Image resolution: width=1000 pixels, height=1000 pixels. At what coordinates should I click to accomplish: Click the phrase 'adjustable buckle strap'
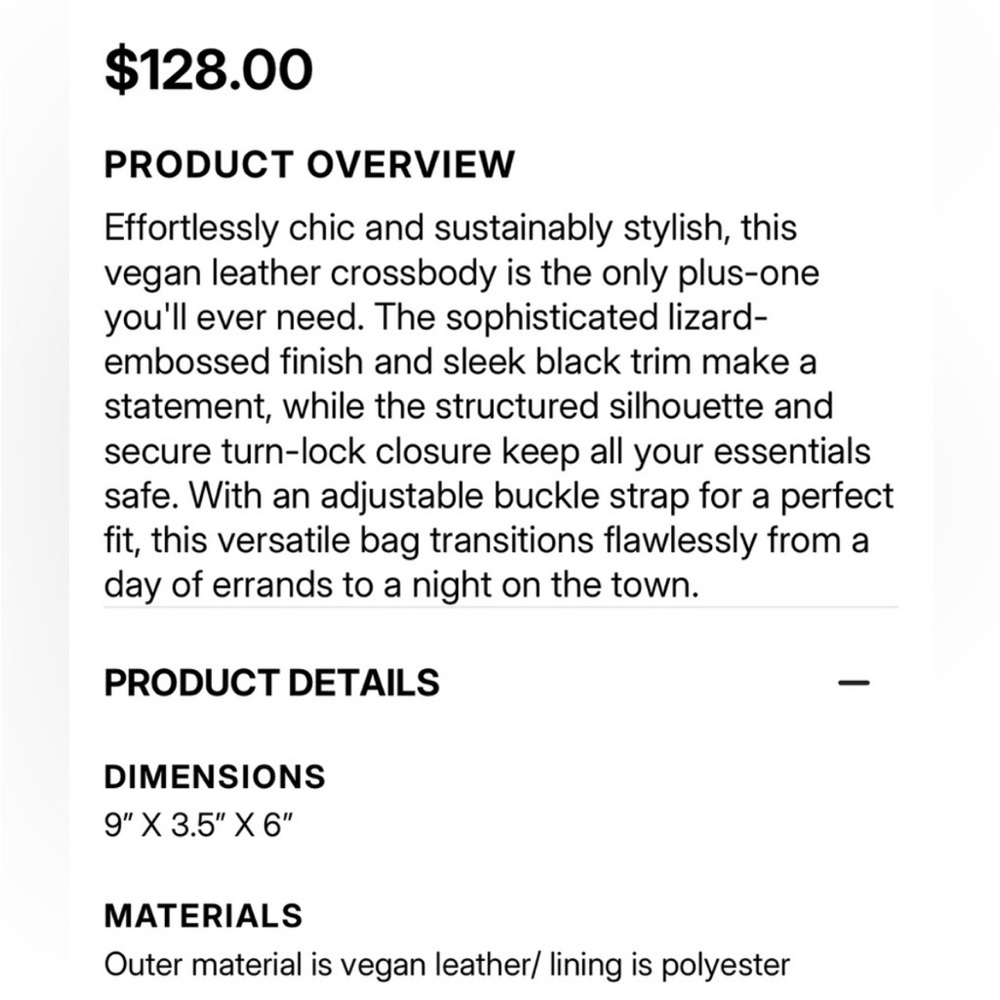pyautogui.click(x=505, y=497)
